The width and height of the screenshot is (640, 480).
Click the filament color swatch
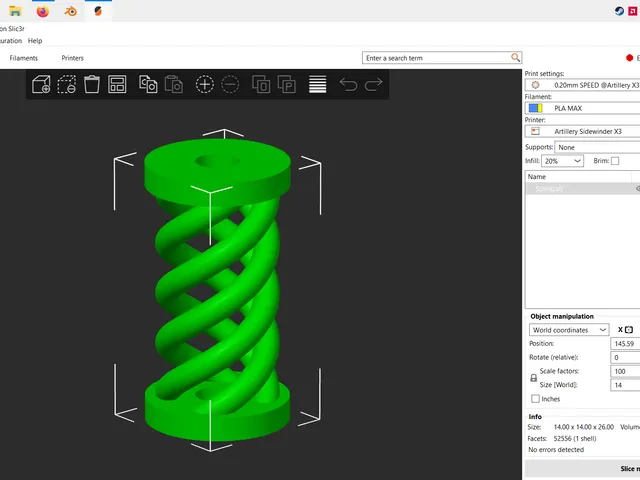(535, 108)
